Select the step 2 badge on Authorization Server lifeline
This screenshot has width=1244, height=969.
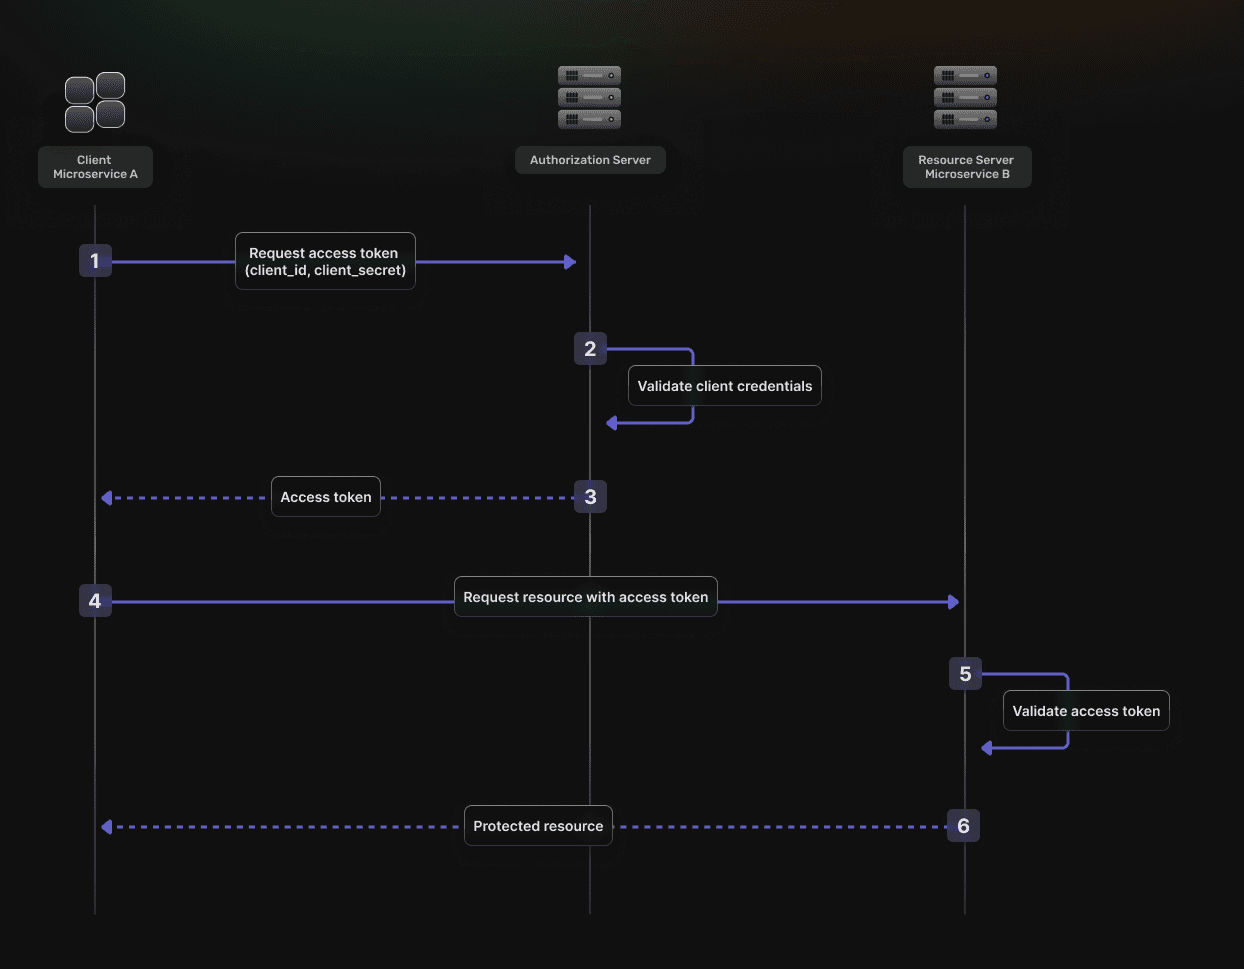tap(590, 348)
